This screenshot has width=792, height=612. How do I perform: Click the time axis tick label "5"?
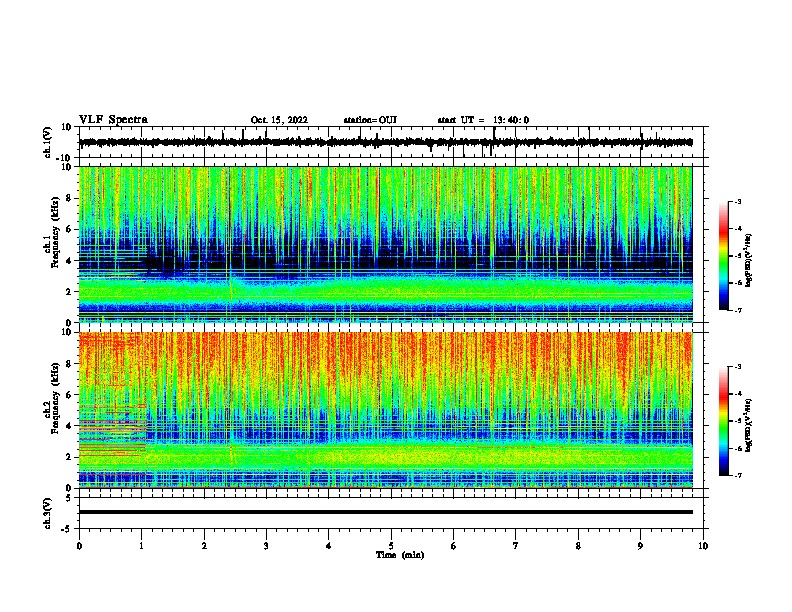click(391, 545)
